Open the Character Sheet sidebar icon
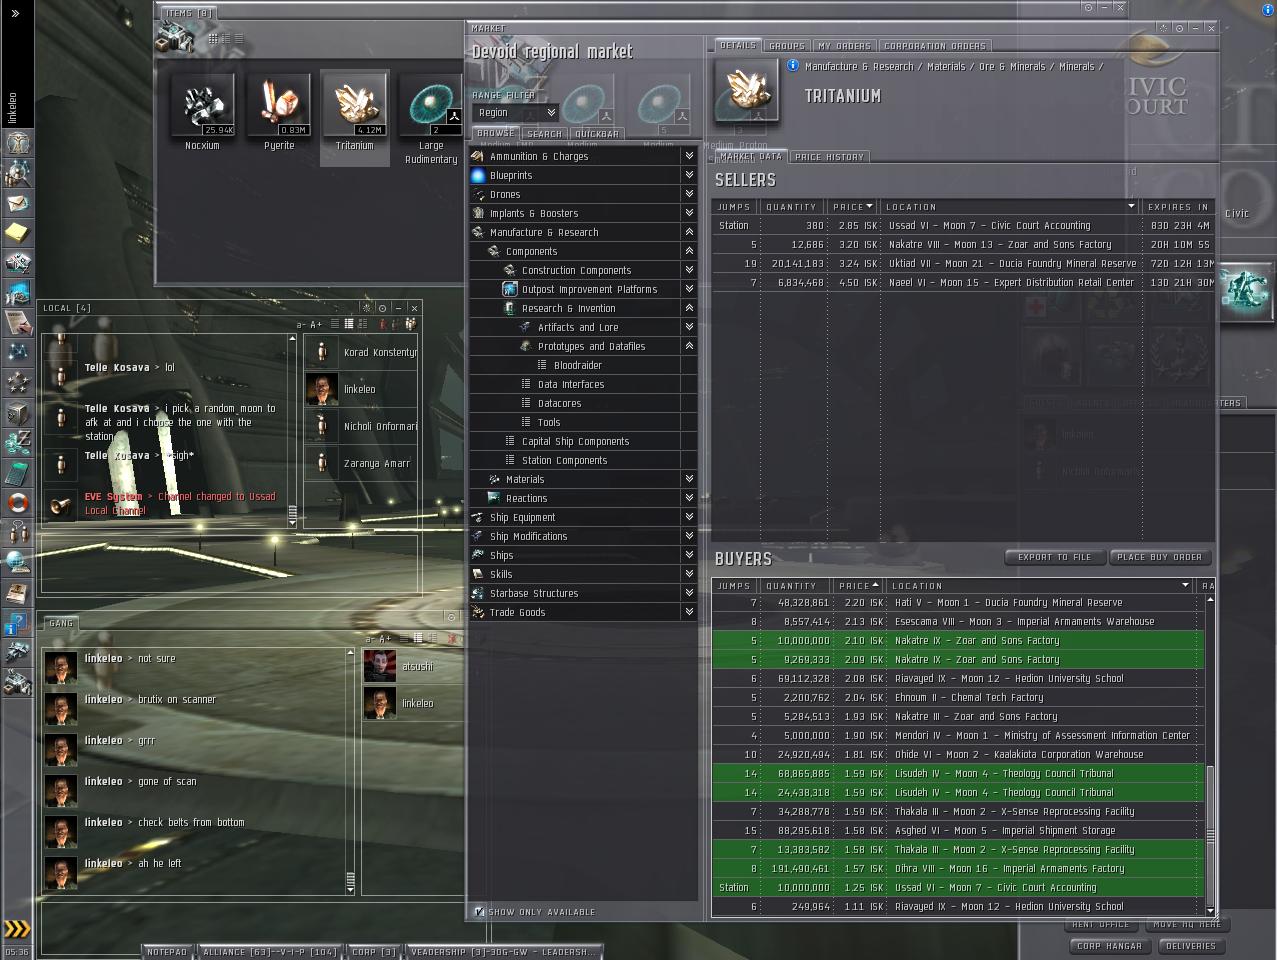This screenshot has height=960, width=1277. point(17,143)
